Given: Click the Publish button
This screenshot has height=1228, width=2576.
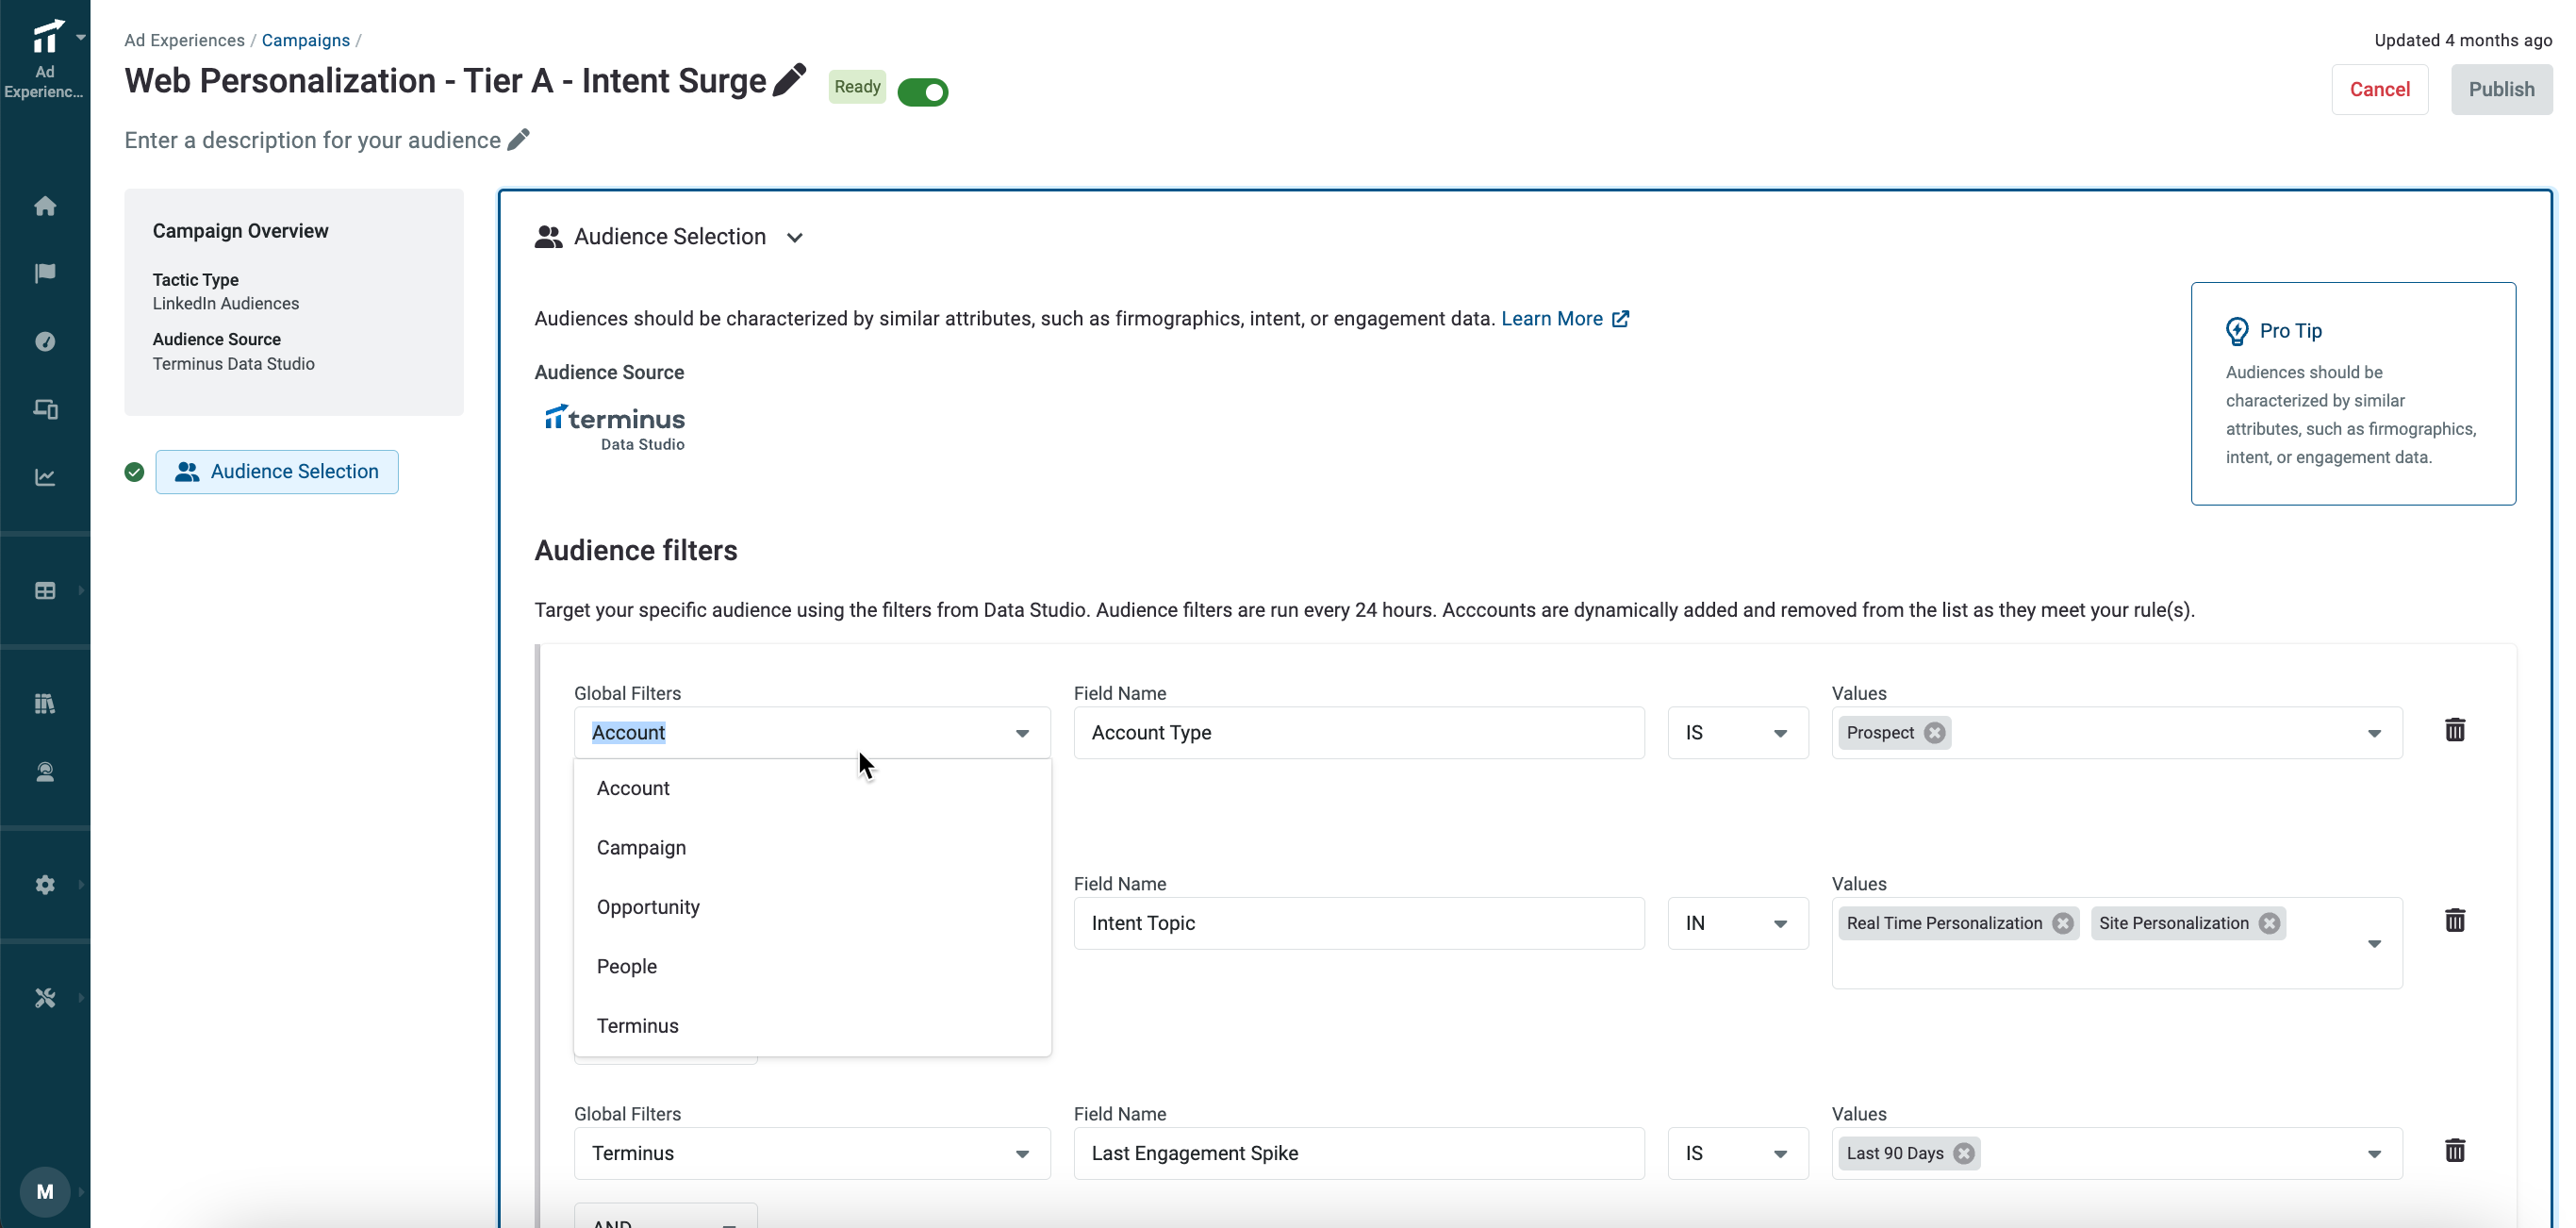Looking at the screenshot, I should (2502, 89).
